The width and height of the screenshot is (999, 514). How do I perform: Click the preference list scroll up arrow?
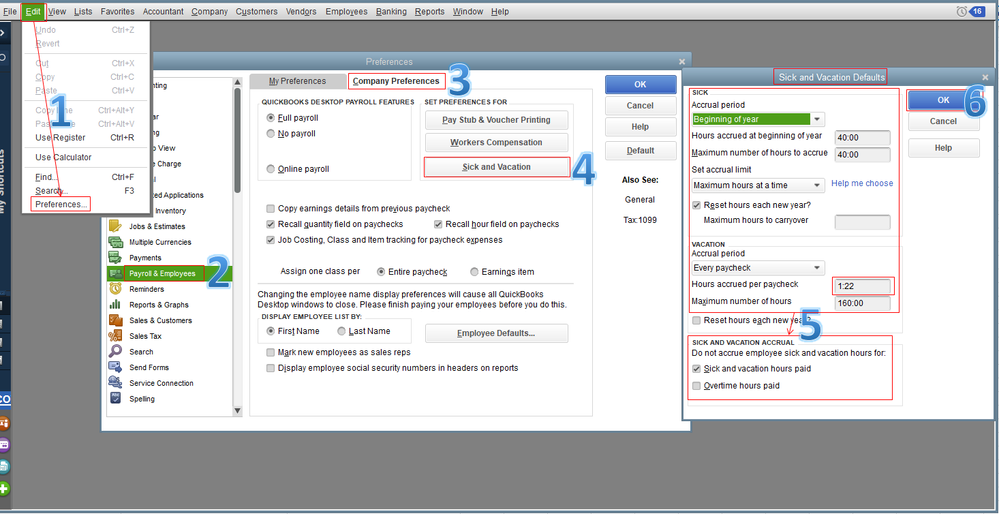[238, 82]
